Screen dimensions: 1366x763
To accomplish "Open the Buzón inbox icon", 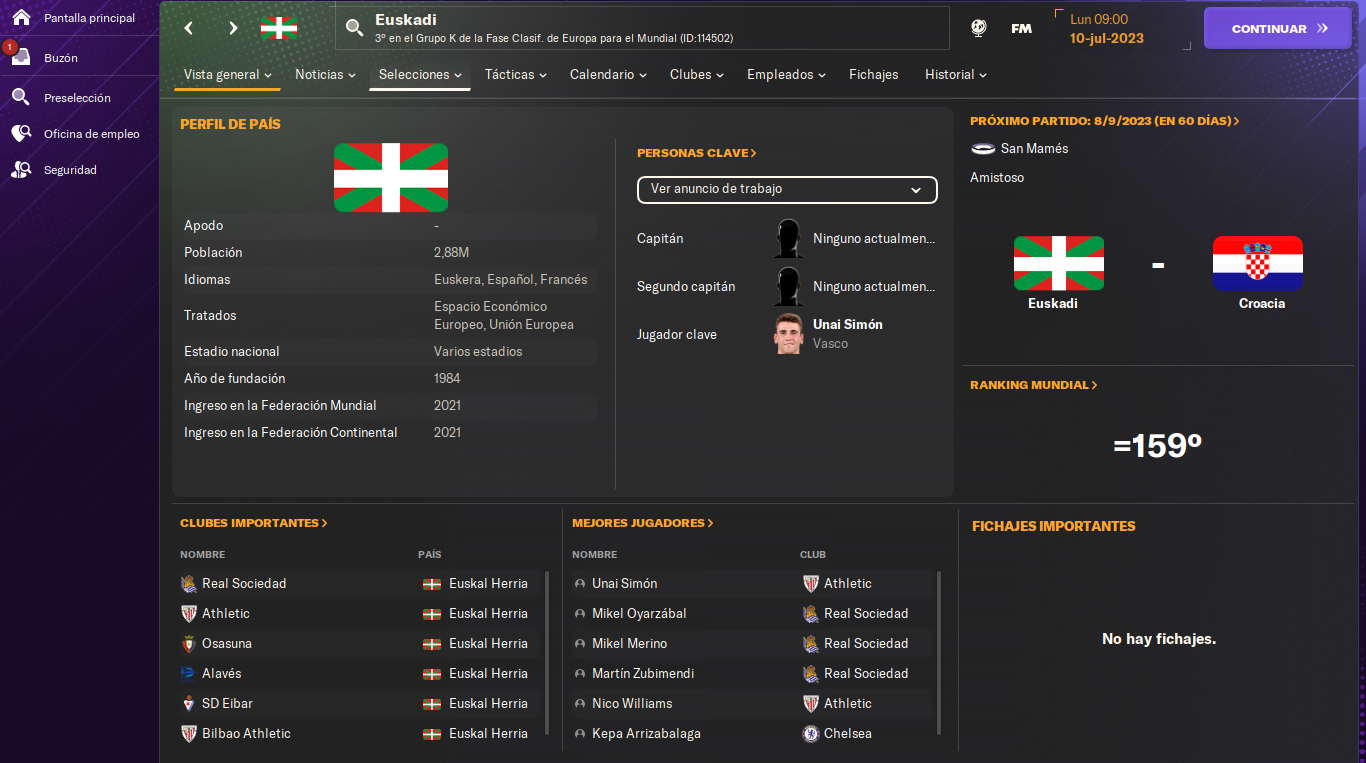I will tap(21, 57).
